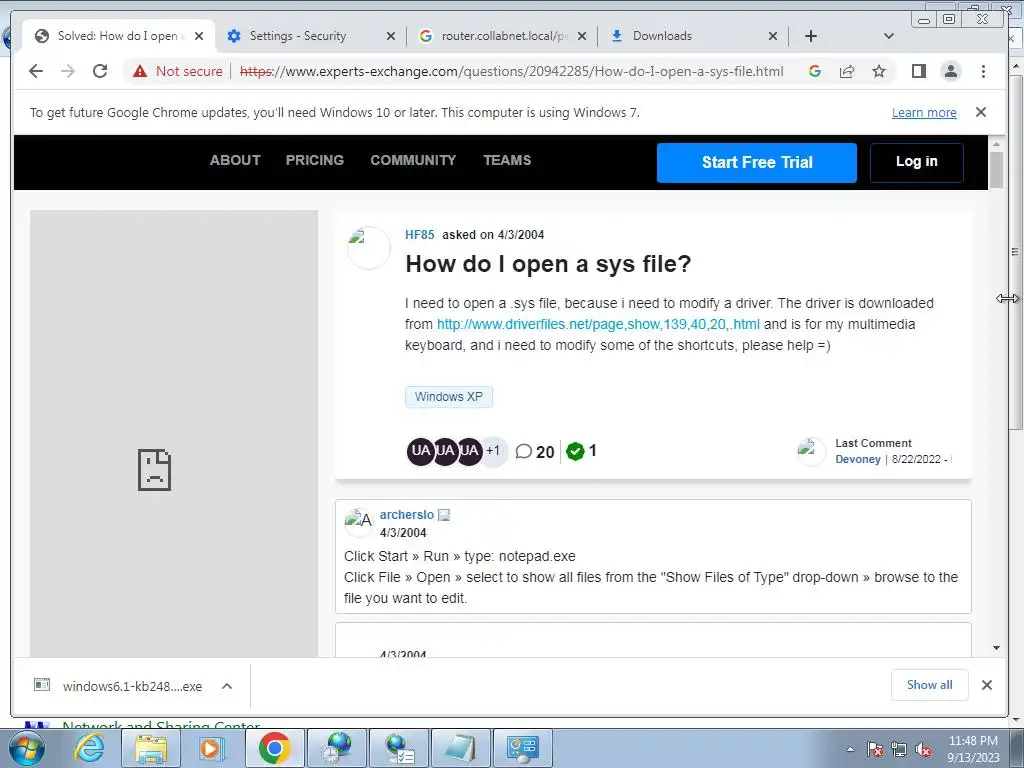Click Show all downloads
Viewport: 1024px width, 768px height.
pos(929,684)
